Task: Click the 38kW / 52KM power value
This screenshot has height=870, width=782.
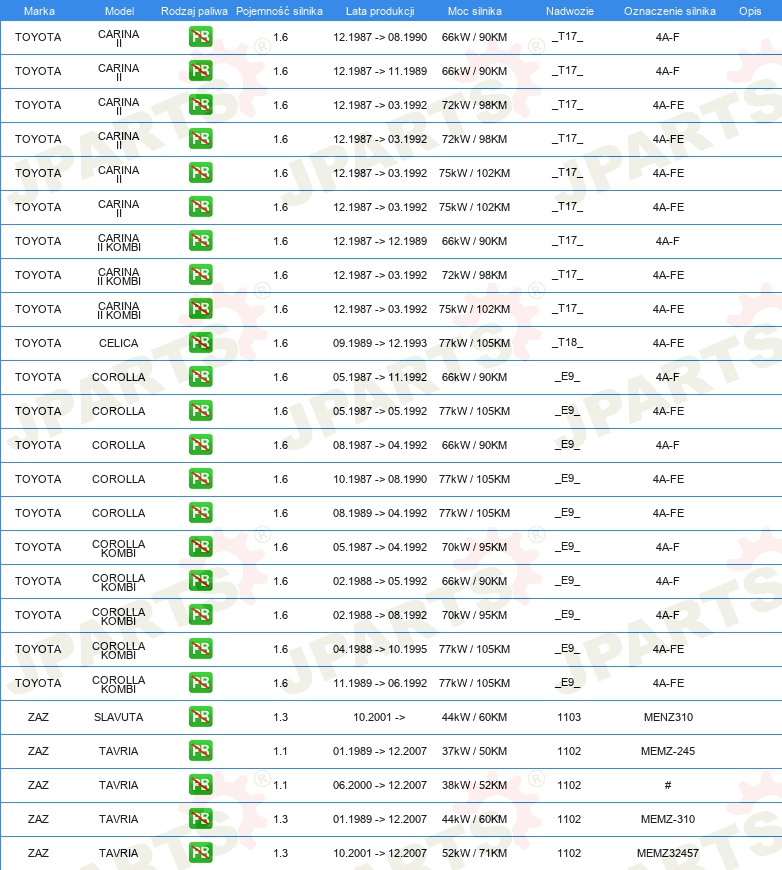Action: point(474,785)
